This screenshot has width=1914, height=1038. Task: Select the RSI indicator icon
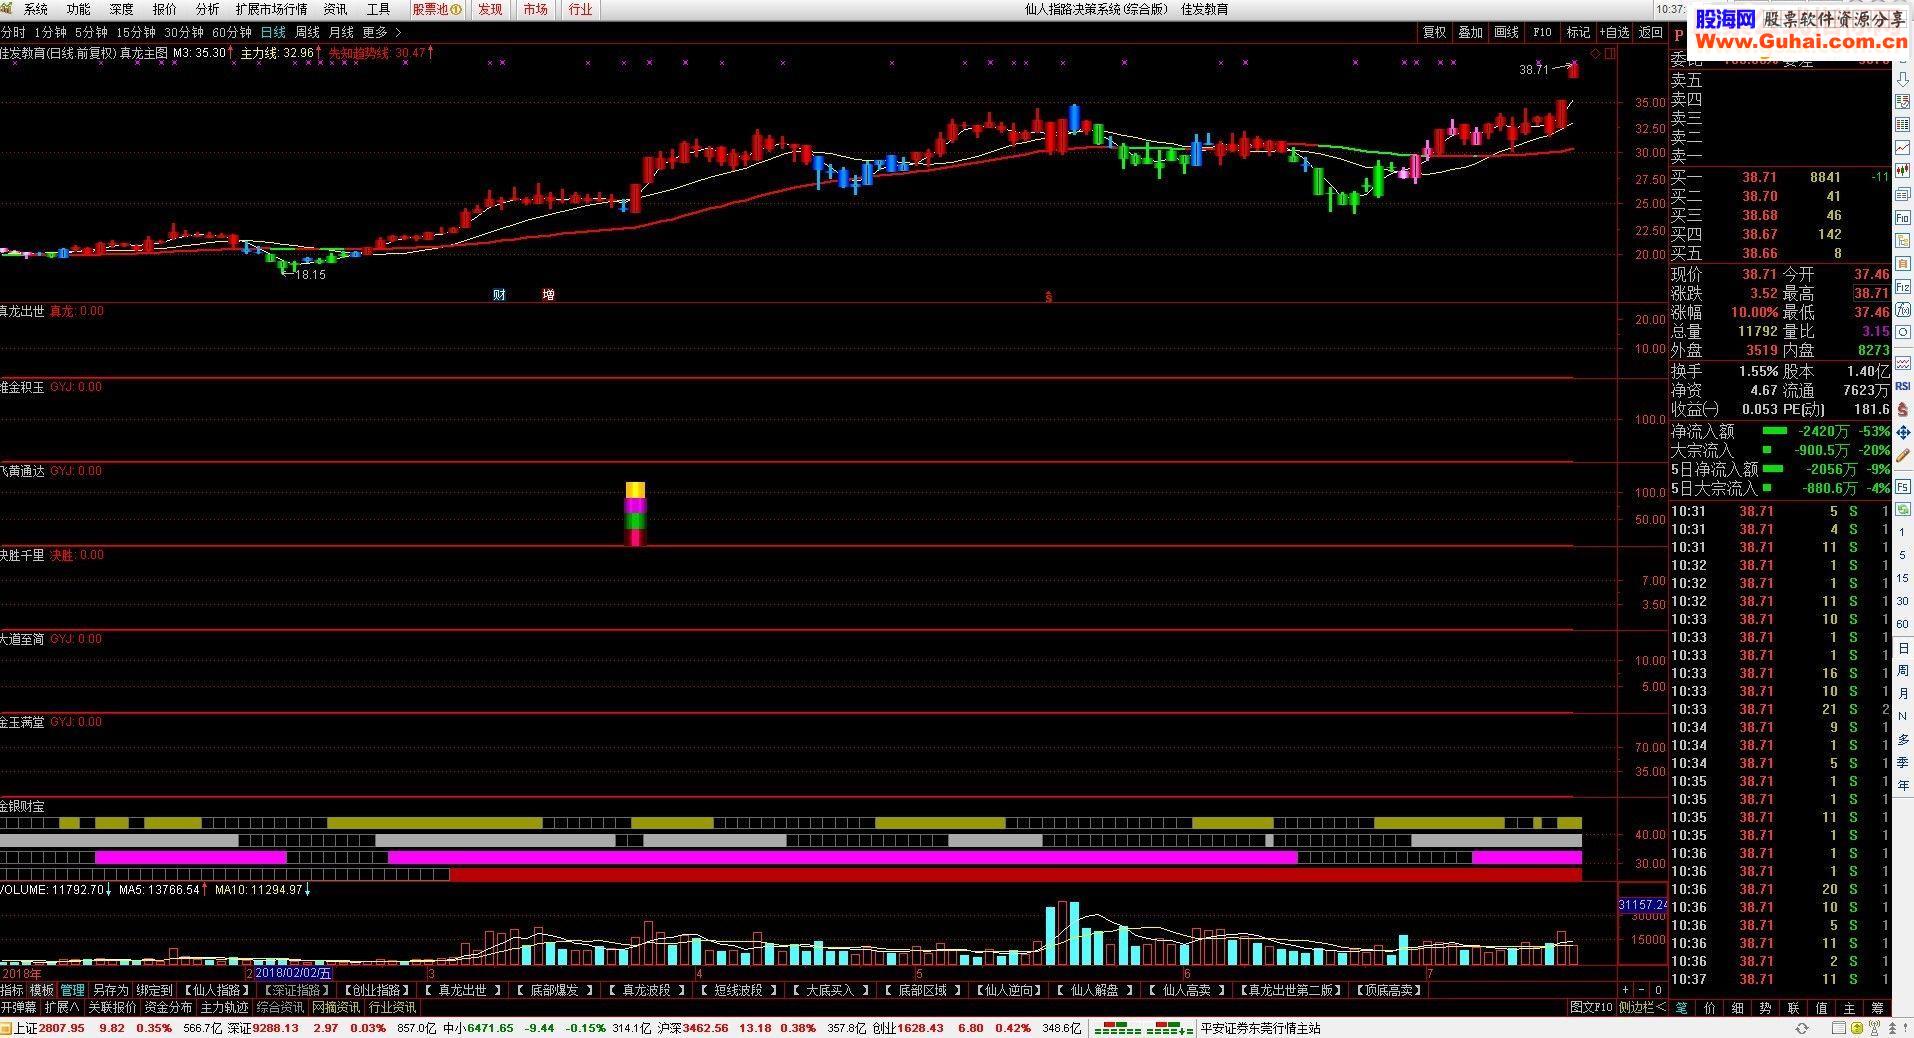(x=1903, y=385)
